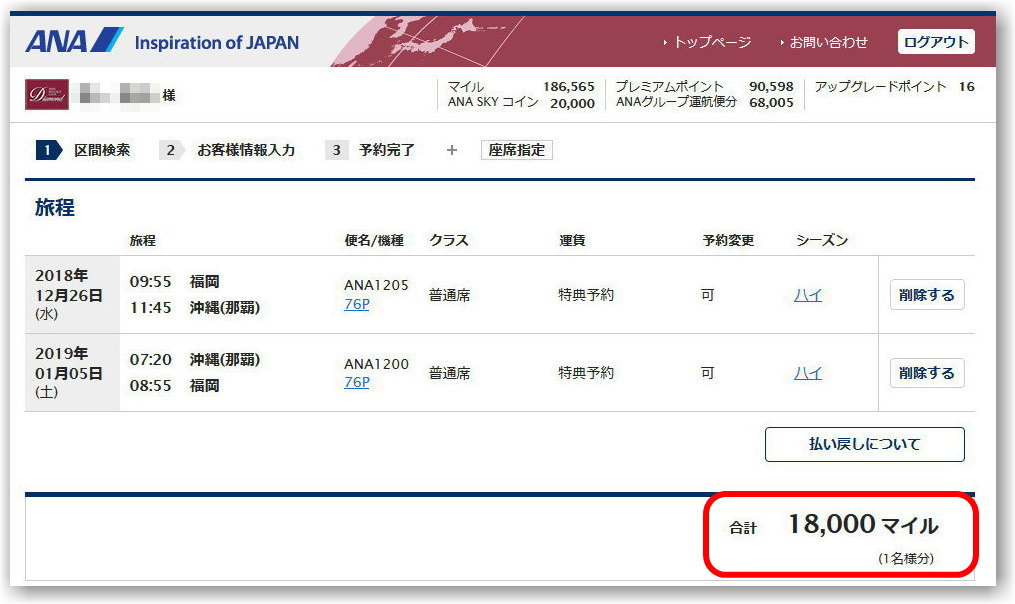
Task: Click the アップグレードポイント value 16
Action: (966, 87)
